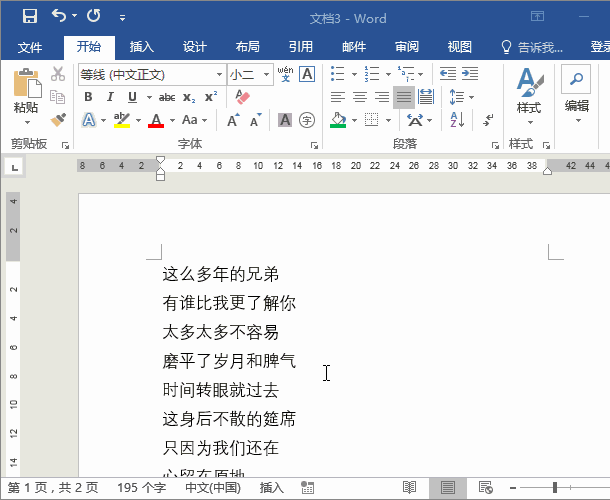The height and width of the screenshot is (500, 610).
Task: Click the Decrease Indent icon
Action: 448,74
